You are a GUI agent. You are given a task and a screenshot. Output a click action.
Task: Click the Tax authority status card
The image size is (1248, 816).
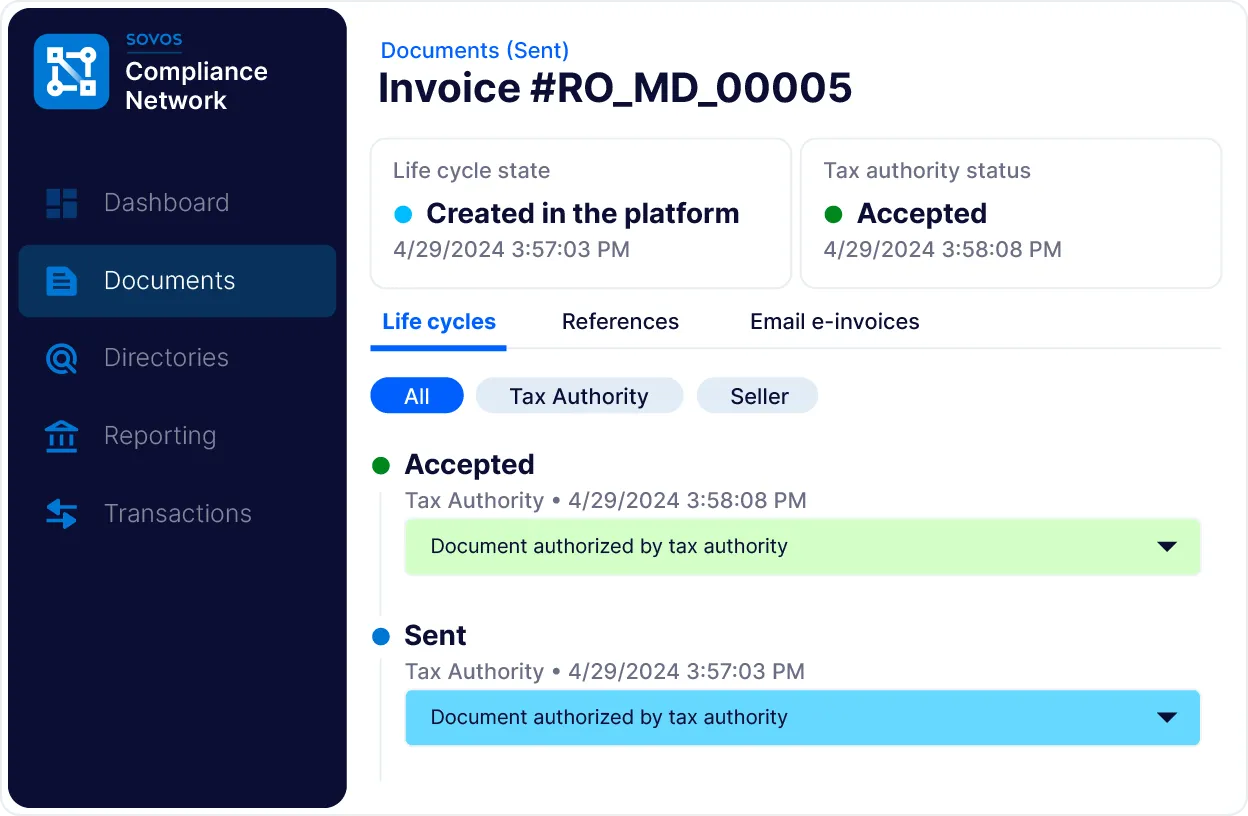(x=1010, y=213)
